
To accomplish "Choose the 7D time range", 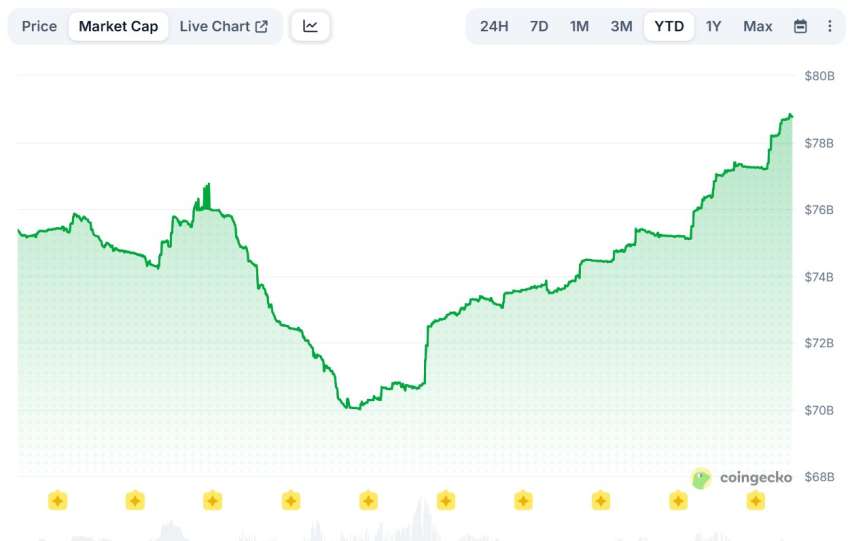I will pyautogui.click(x=538, y=26).
